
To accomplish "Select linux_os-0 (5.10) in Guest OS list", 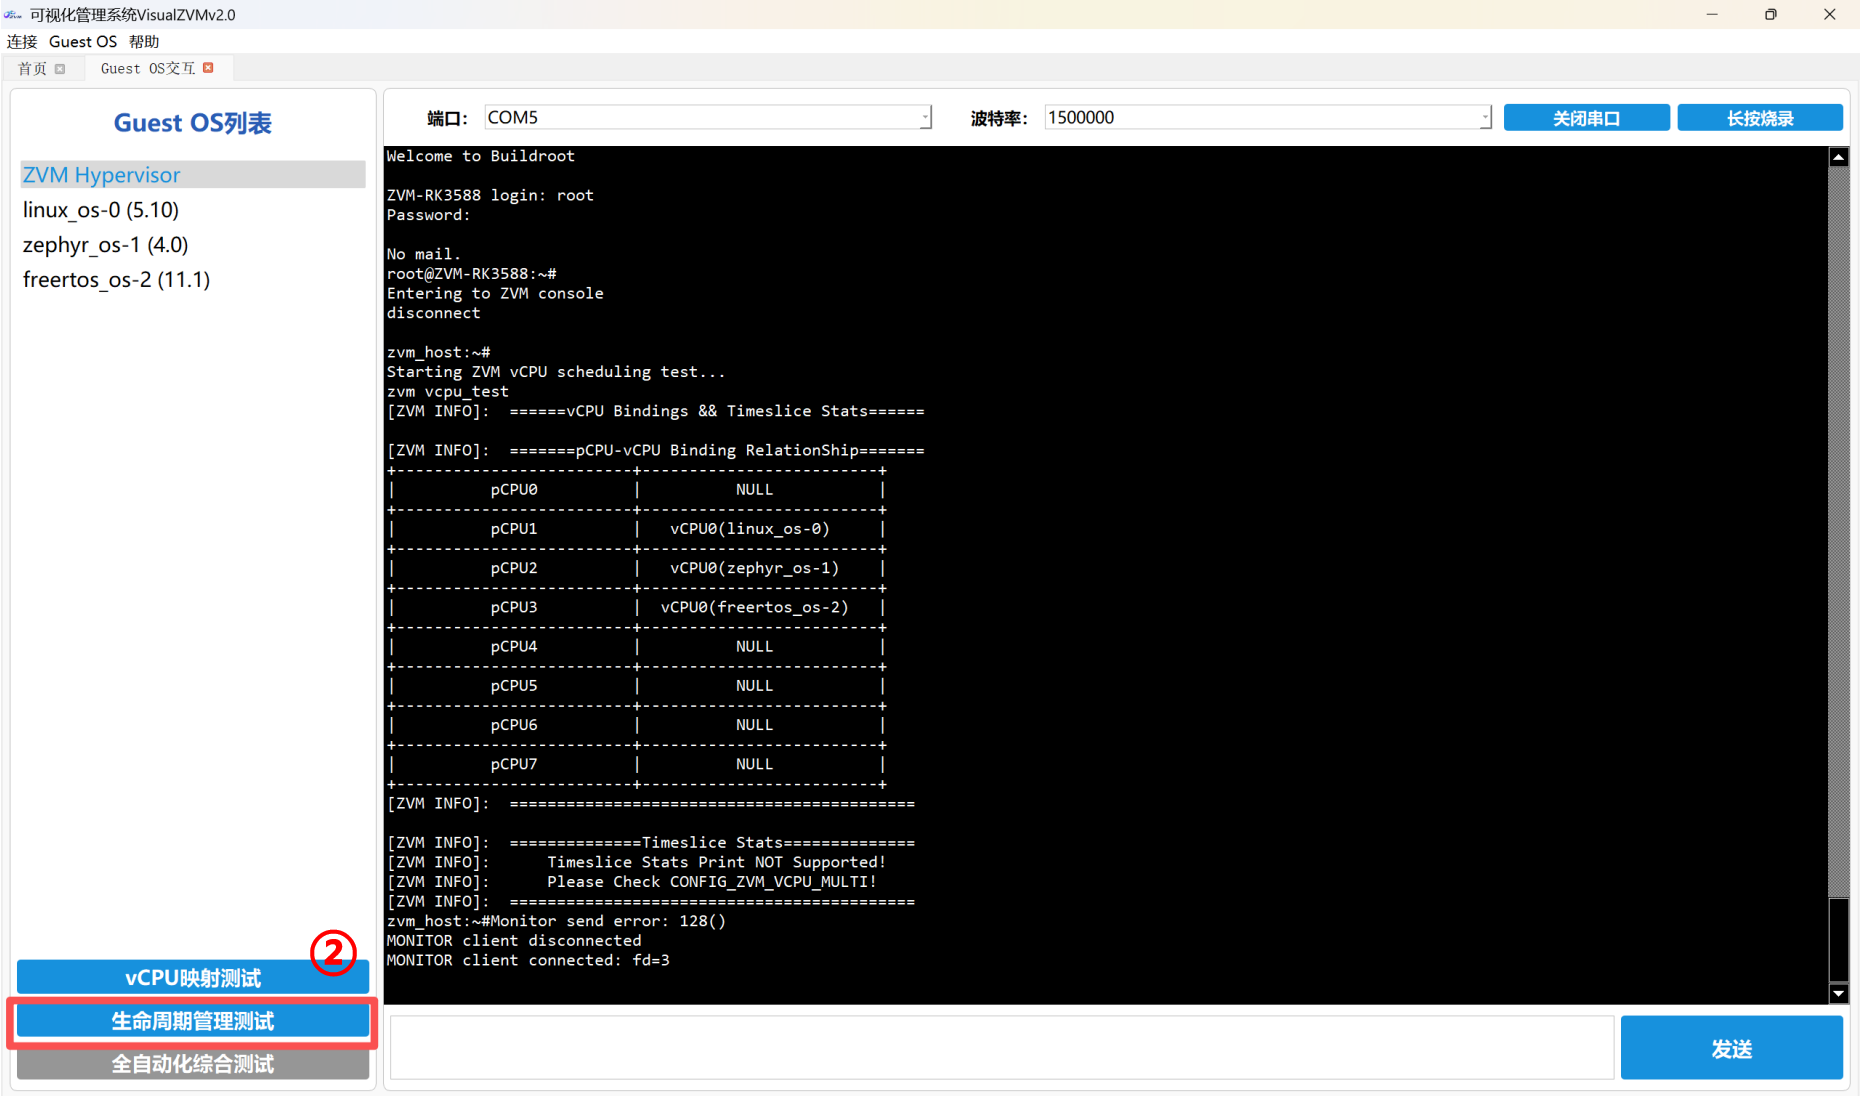I will (x=101, y=210).
